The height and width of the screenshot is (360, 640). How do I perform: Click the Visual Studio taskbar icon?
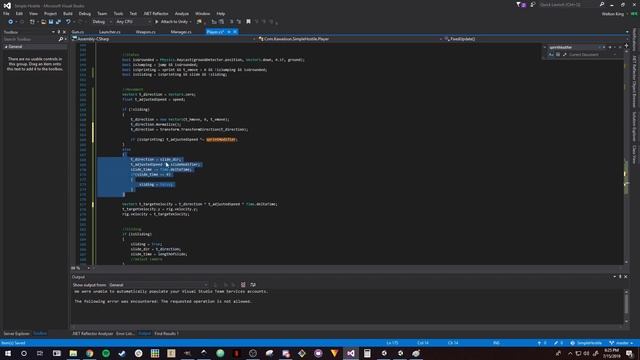351,353
